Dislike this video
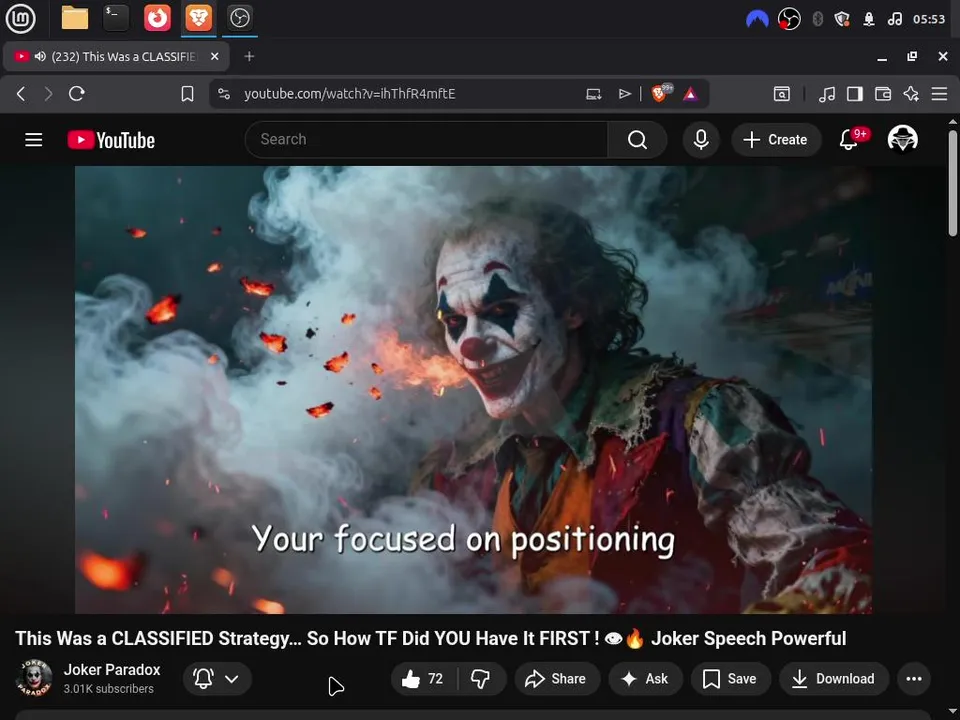Viewport: 960px width, 720px height. coord(481,678)
